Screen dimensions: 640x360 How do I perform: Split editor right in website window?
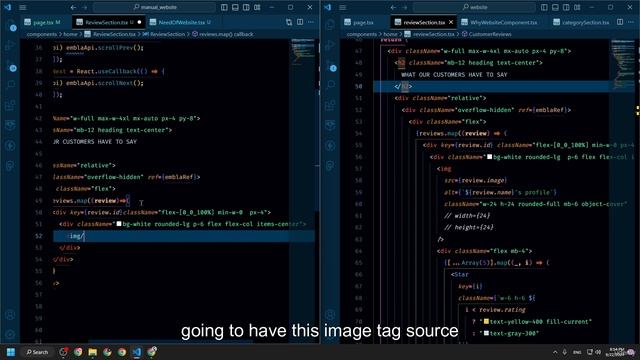click(x=620, y=22)
